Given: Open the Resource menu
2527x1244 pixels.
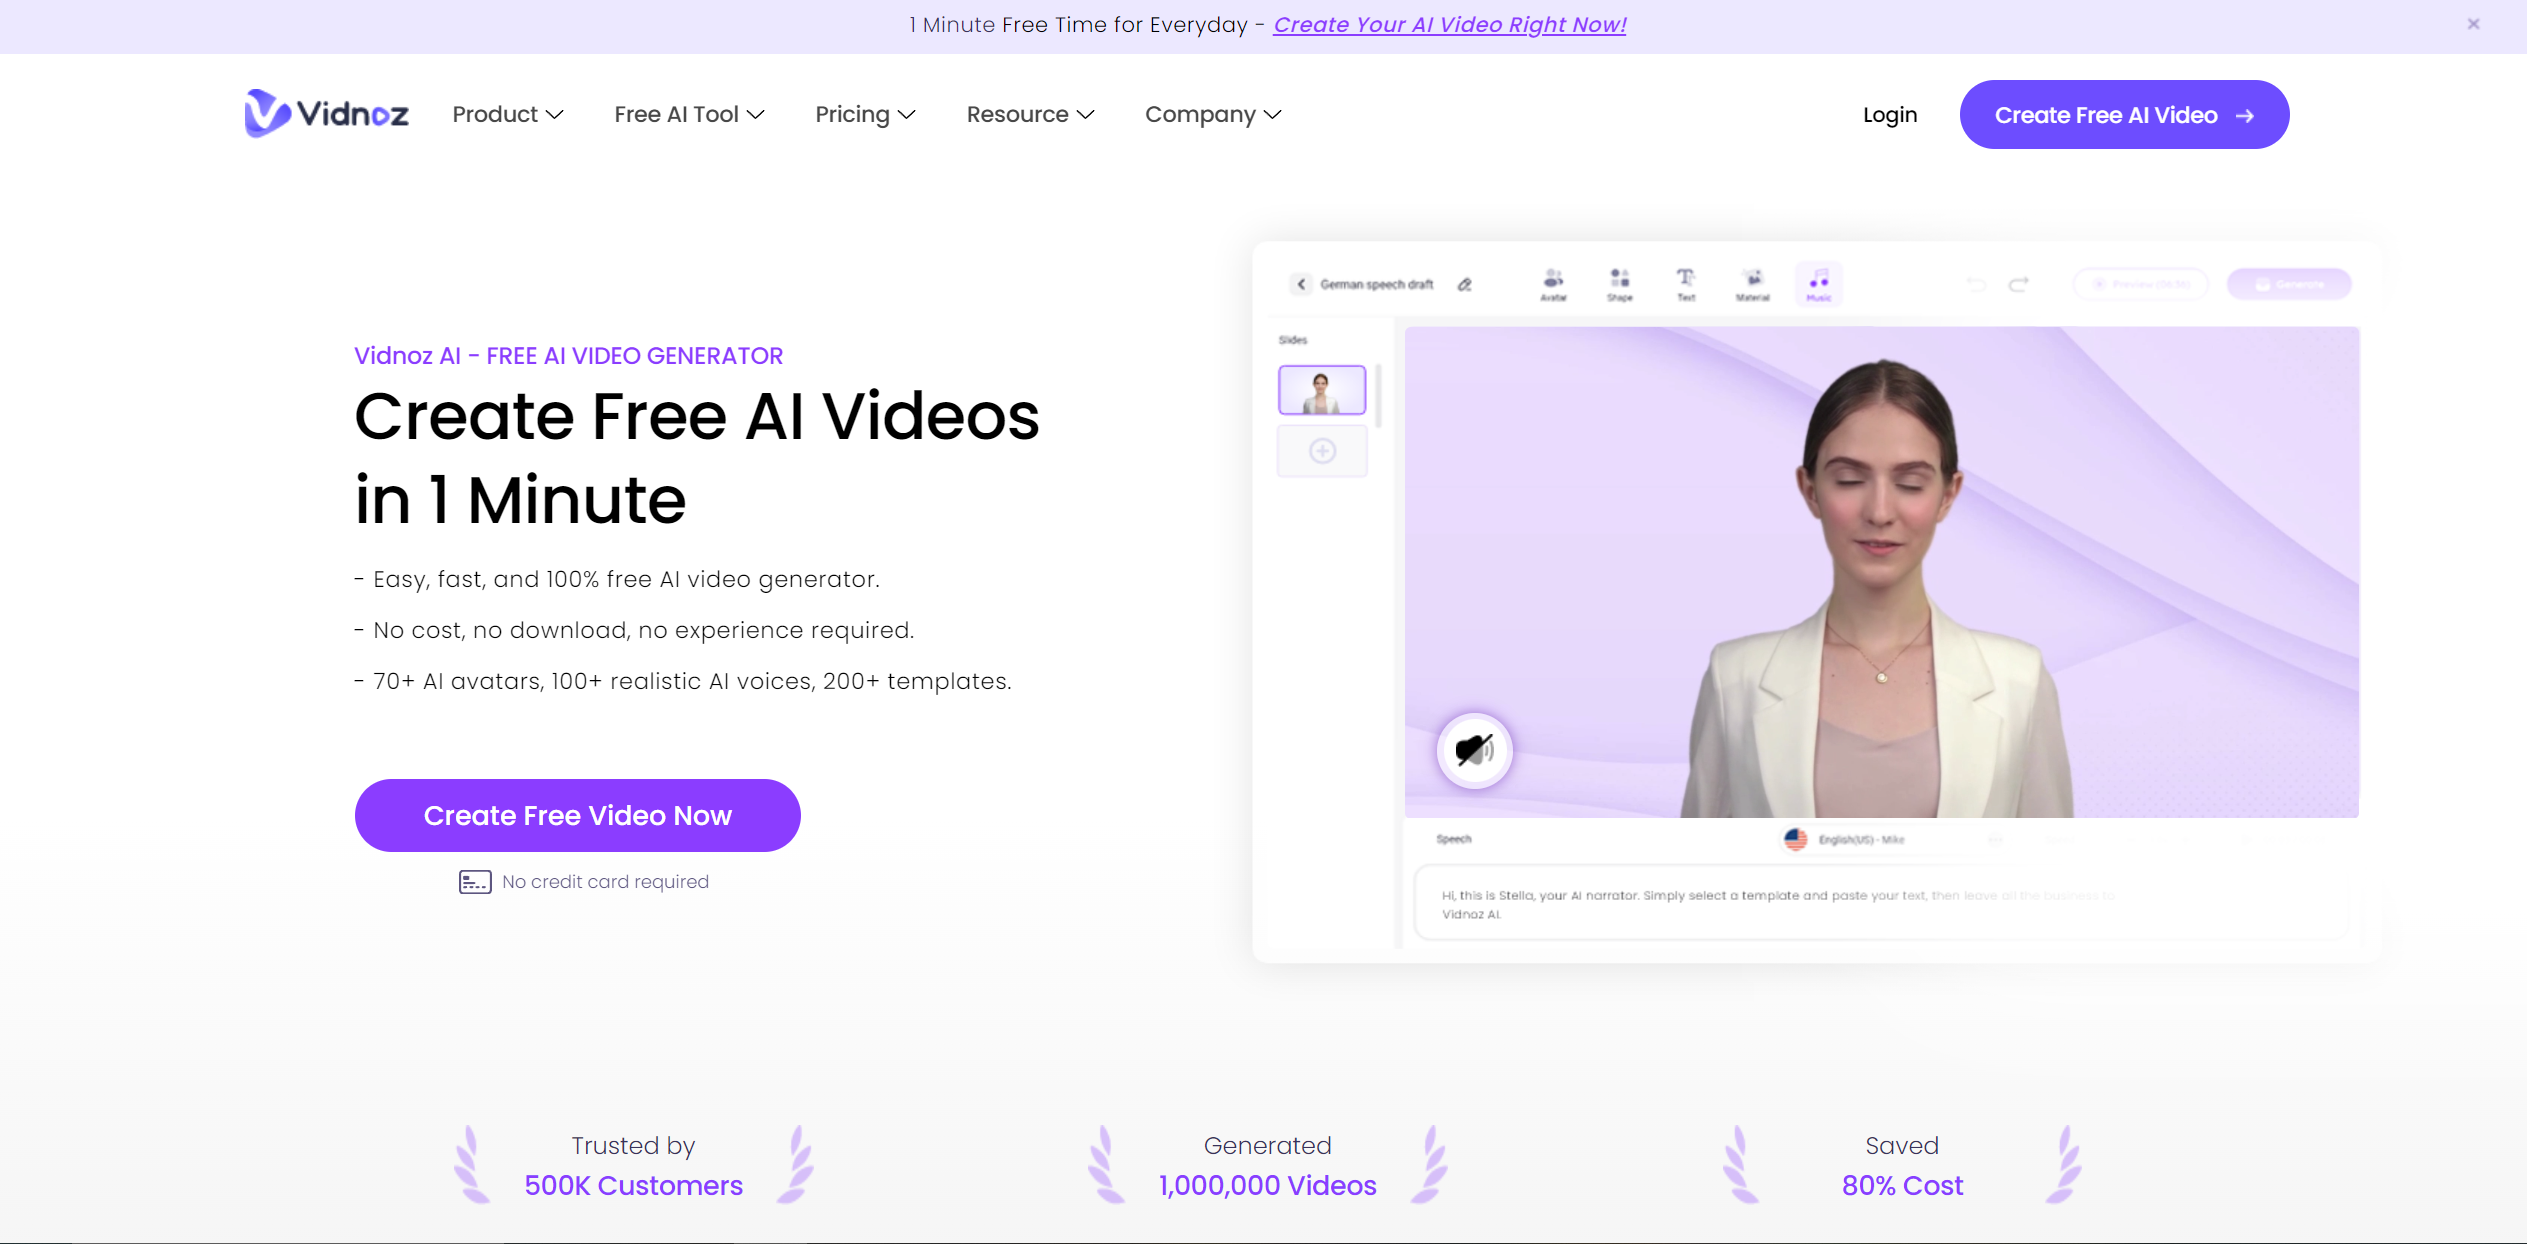Looking at the screenshot, I should (x=1030, y=114).
